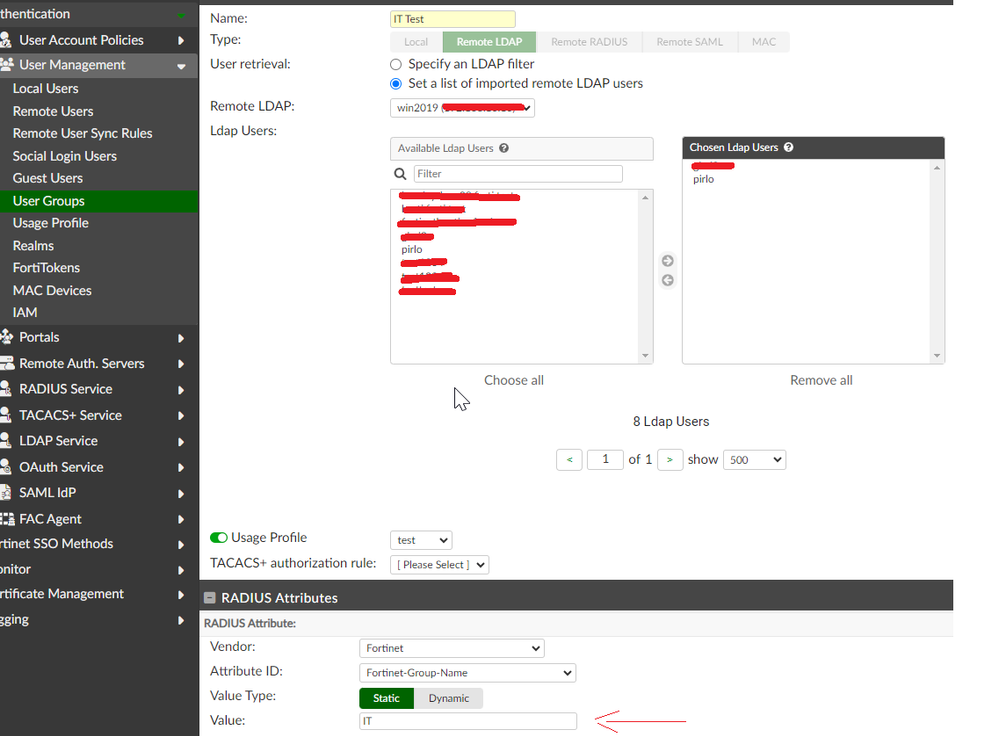Click the Name field containing IT Test
Image resolution: width=999 pixels, height=736 pixels.
tap(452, 19)
